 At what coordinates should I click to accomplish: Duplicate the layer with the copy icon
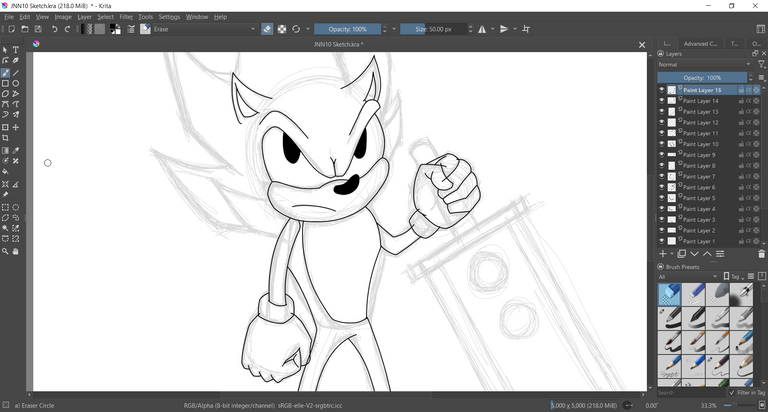coord(681,254)
